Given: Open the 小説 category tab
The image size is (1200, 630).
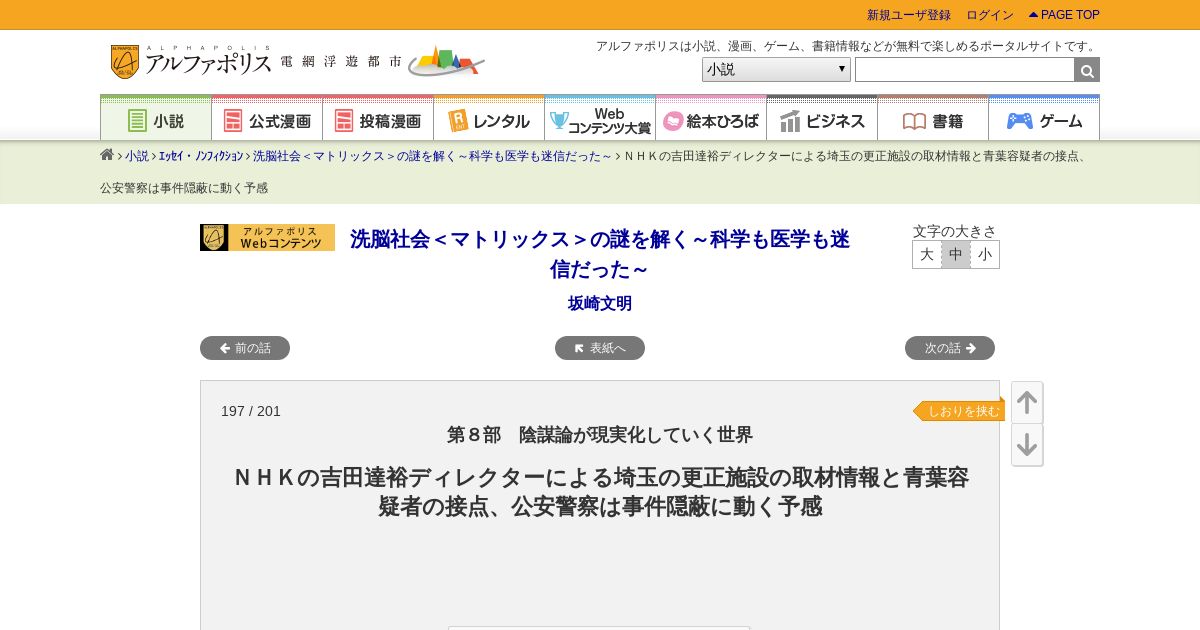Looking at the screenshot, I should pyautogui.click(x=156, y=120).
